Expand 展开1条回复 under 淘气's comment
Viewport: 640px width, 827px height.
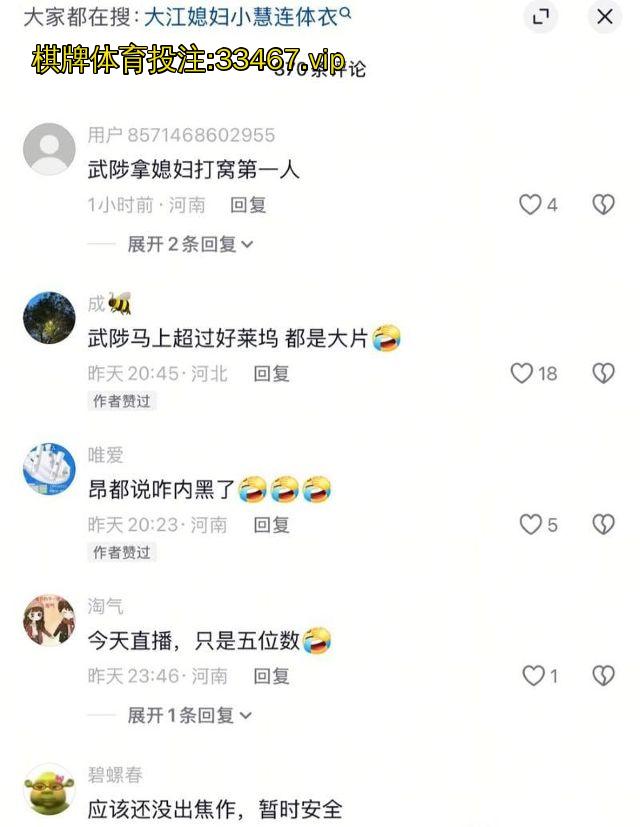189,716
